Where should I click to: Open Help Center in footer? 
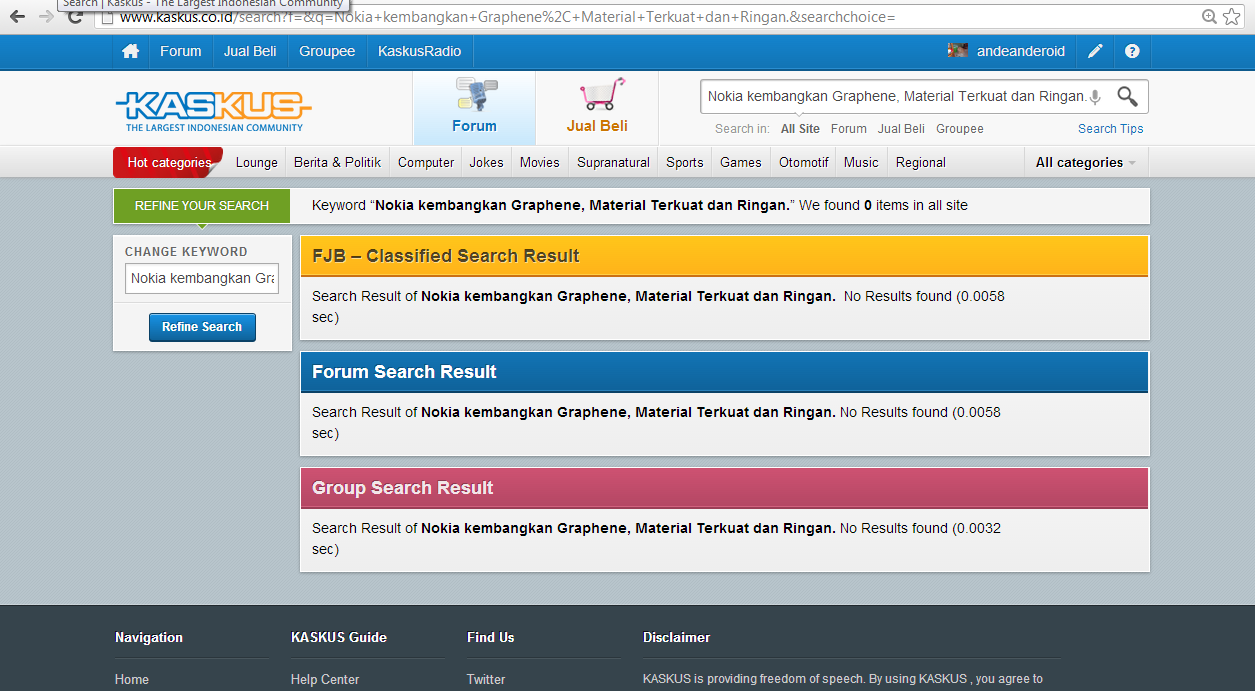click(x=325, y=679)
